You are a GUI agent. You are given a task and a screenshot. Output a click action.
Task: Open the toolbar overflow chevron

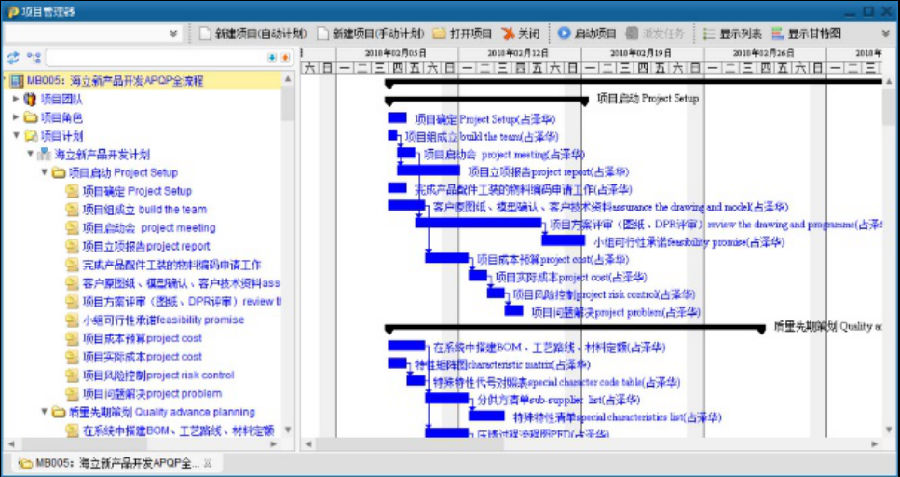pos(885,34)
